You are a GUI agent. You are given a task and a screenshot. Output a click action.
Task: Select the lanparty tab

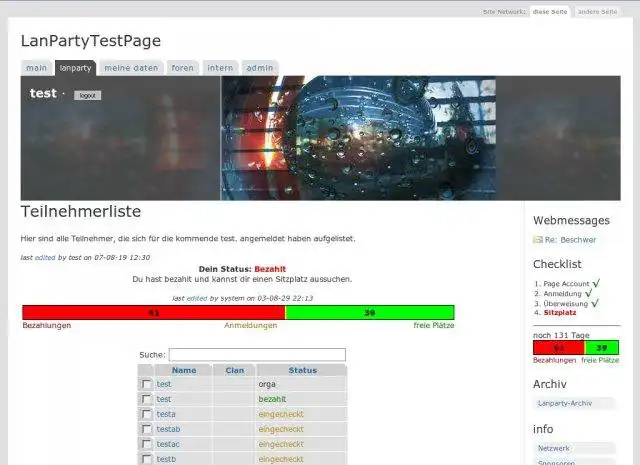tap(76, 68)
